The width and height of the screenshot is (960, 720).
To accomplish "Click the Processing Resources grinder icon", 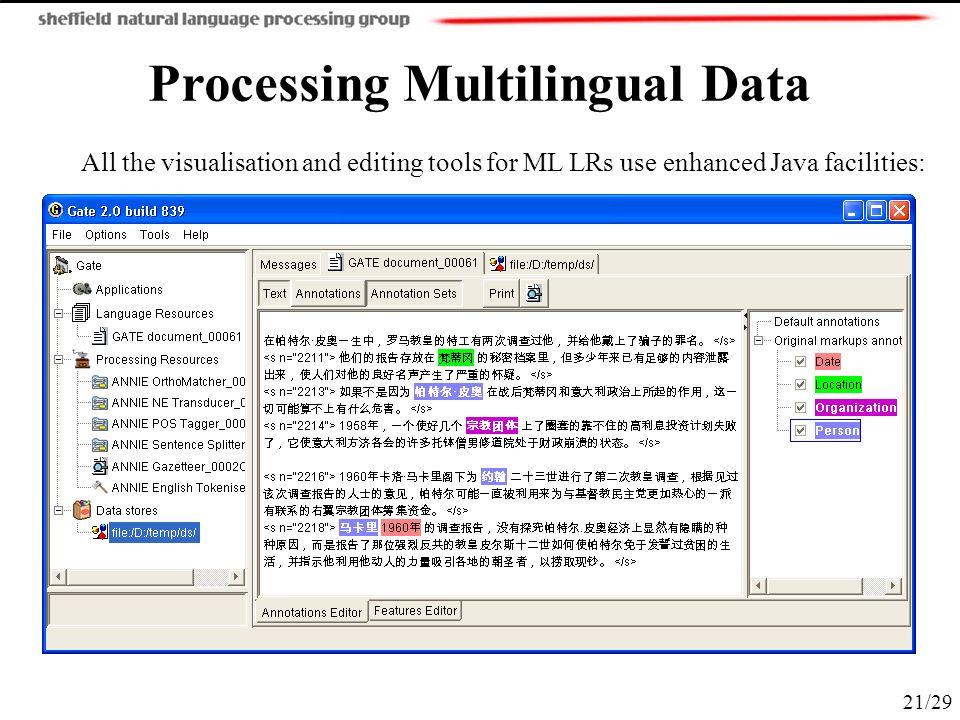I will [x=81, y=359].
